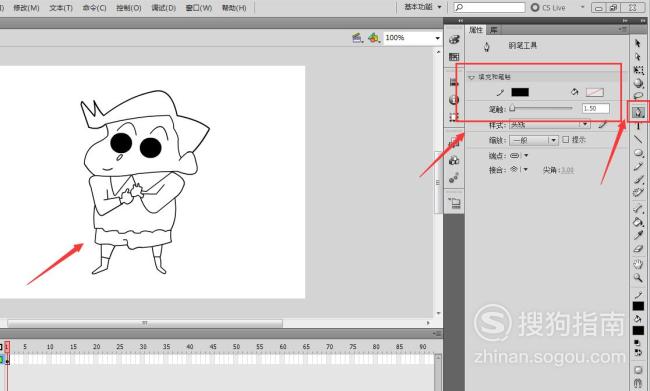Click the search input field at top
This screenshot has width=650, height=391.
click(489, 7)
